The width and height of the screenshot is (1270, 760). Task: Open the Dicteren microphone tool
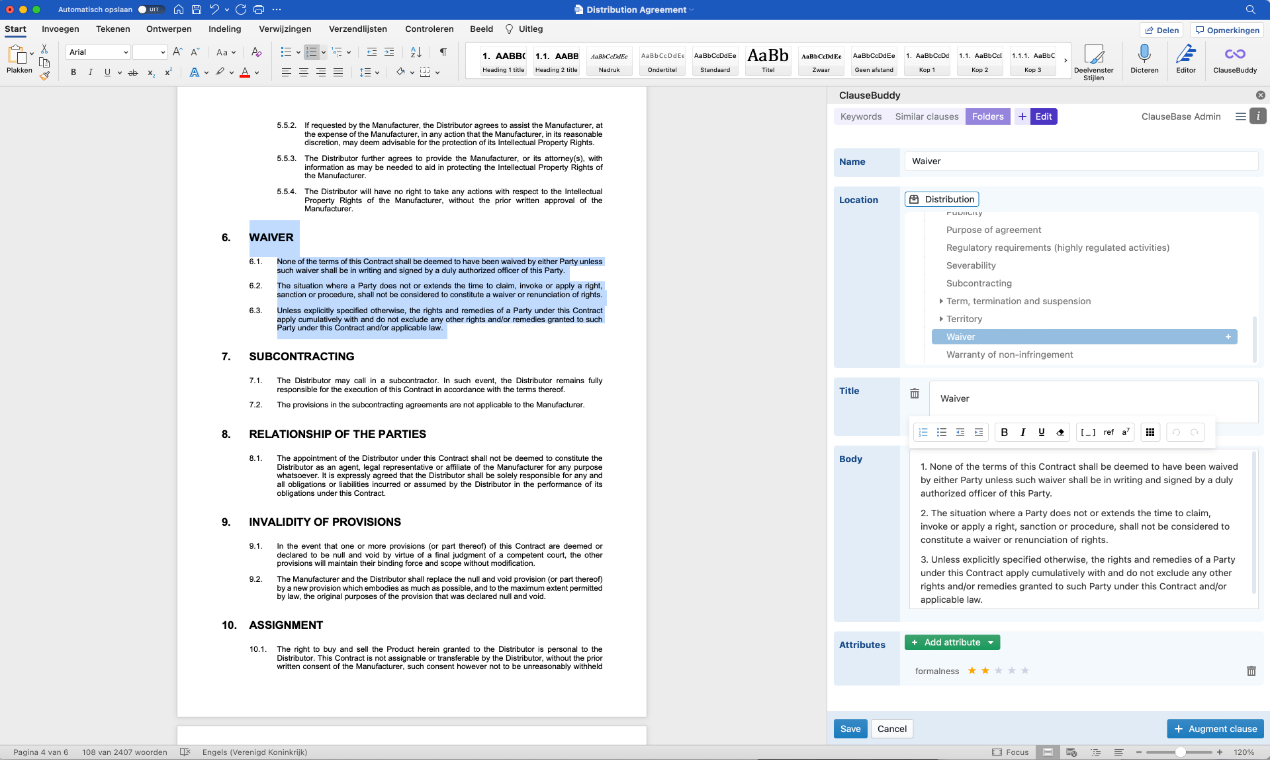1144,55
